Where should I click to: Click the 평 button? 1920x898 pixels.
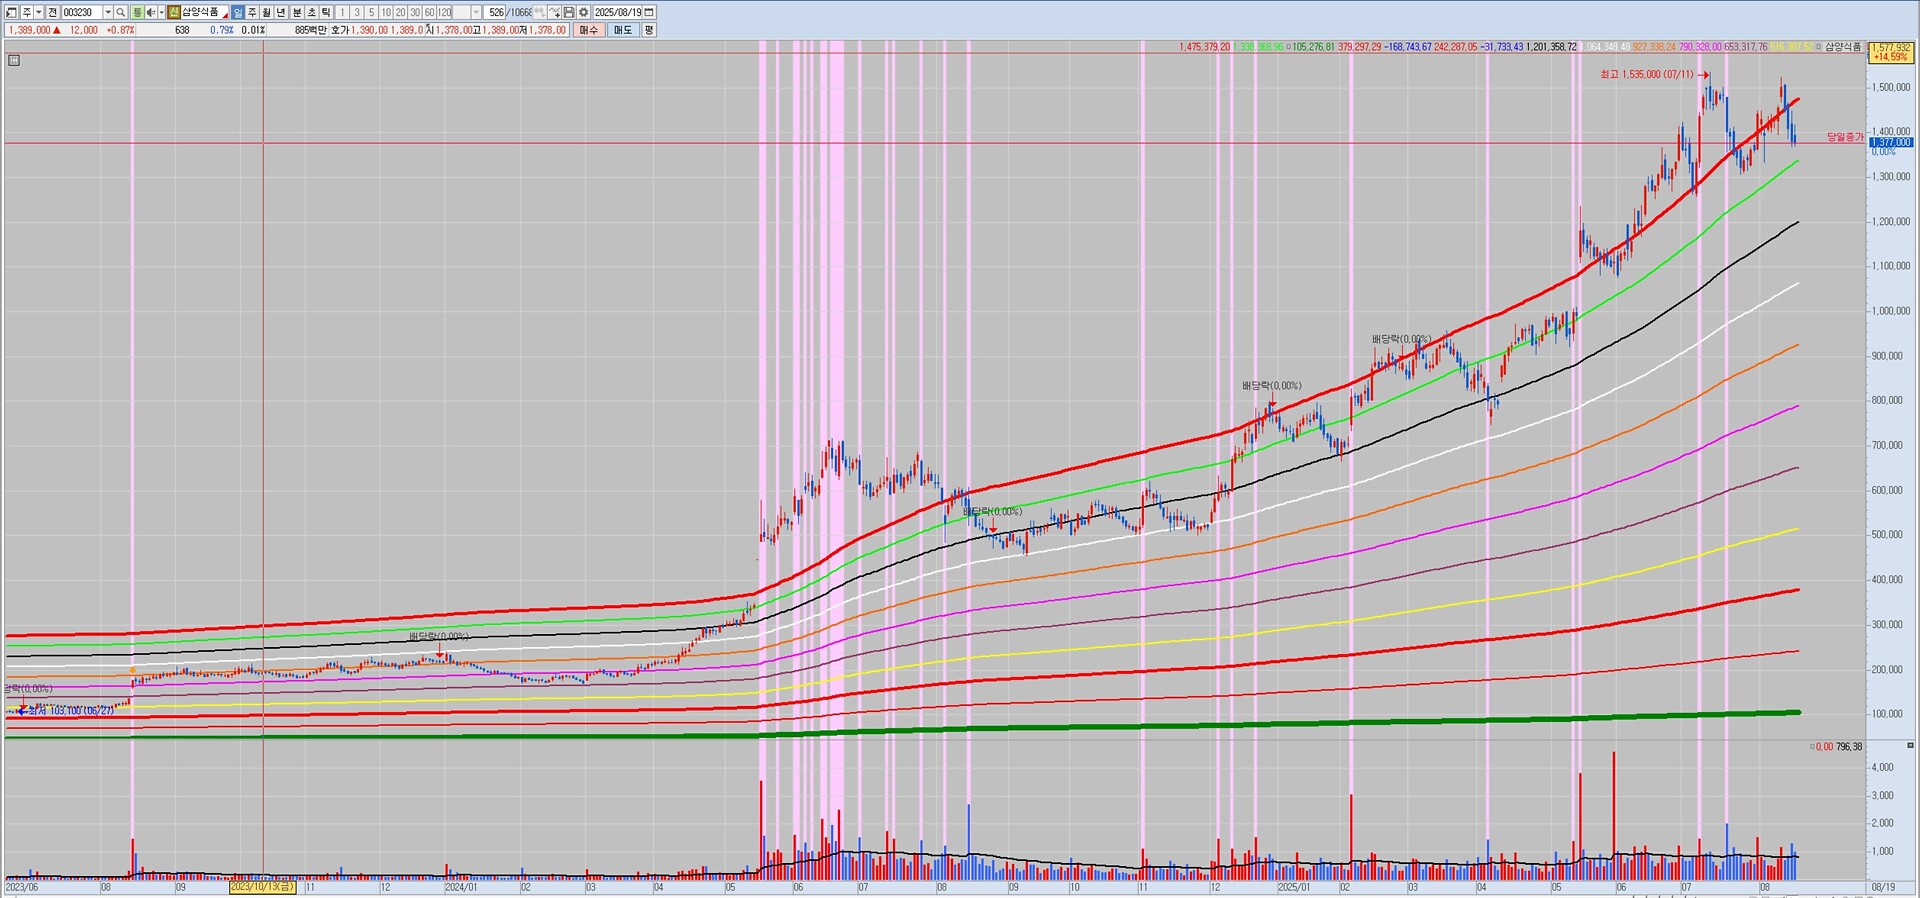coord(648,30)
